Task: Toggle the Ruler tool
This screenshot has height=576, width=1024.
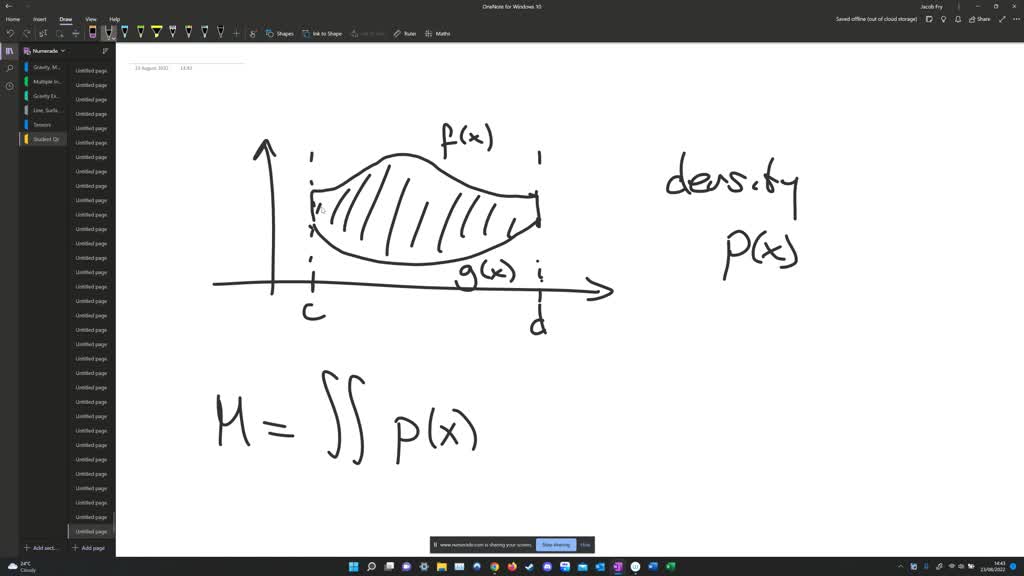Action: 405,33
